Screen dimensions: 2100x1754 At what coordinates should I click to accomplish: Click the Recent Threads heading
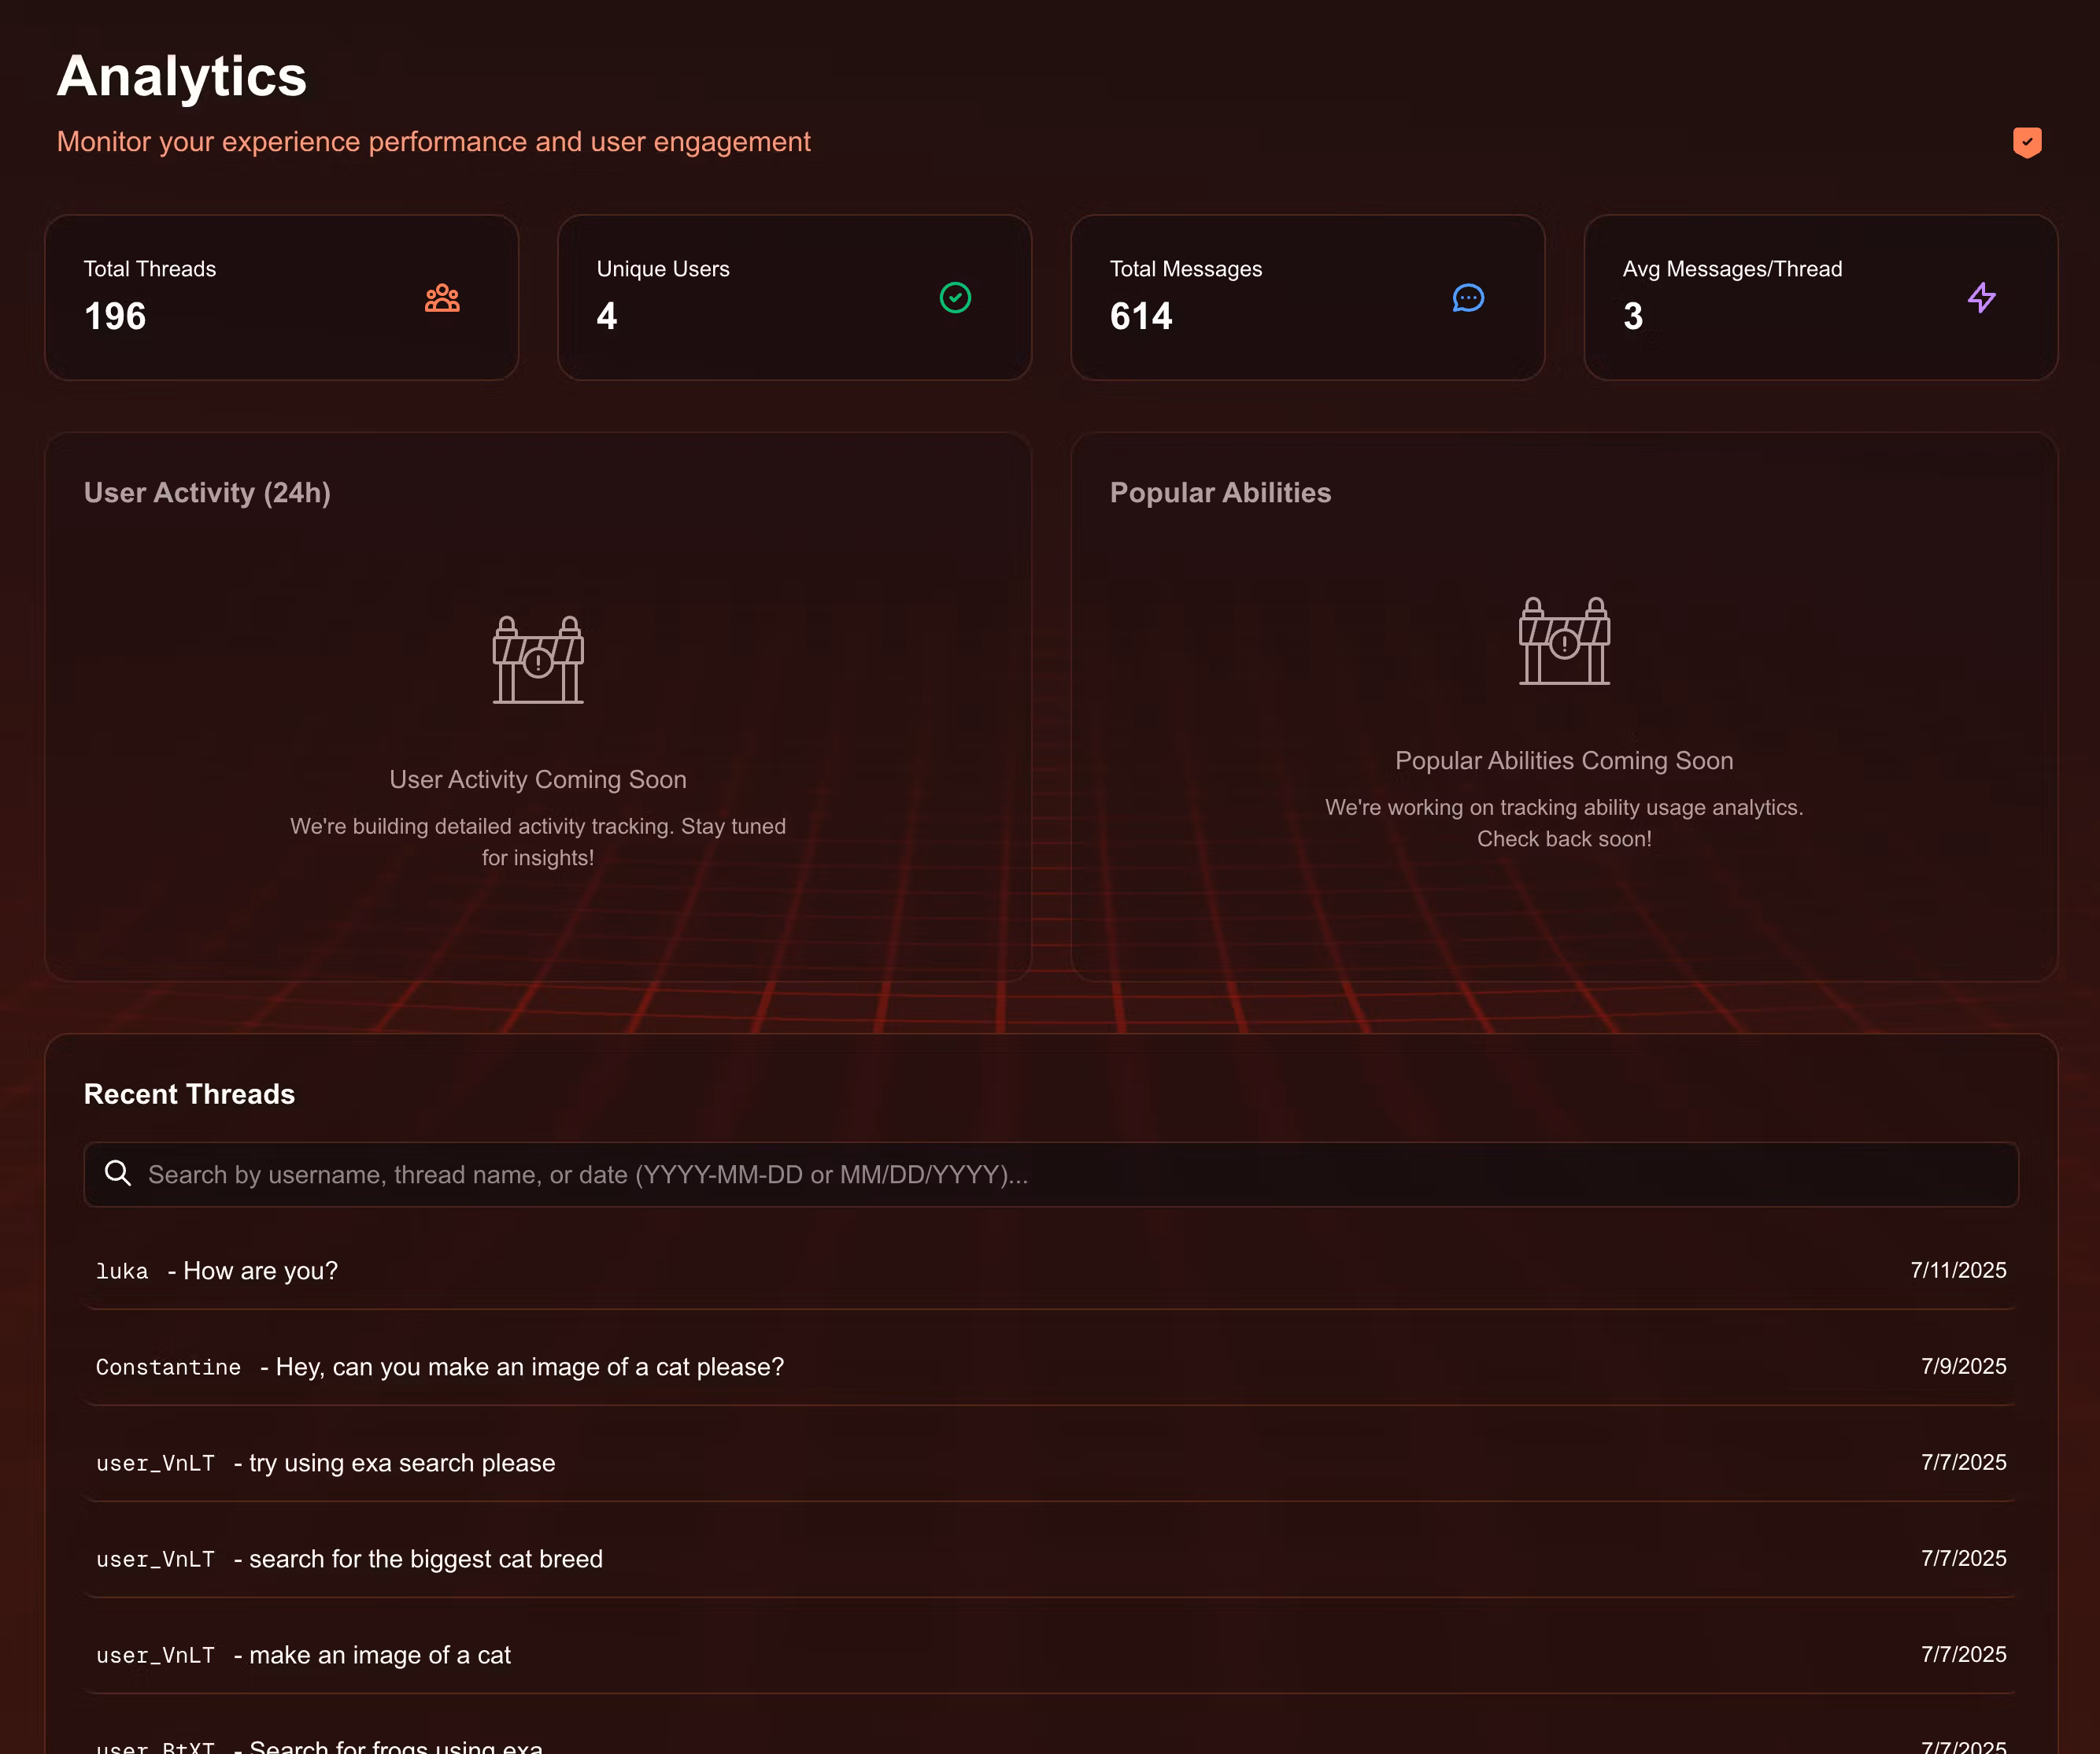pyautogui.click(x=189, y=1094)
